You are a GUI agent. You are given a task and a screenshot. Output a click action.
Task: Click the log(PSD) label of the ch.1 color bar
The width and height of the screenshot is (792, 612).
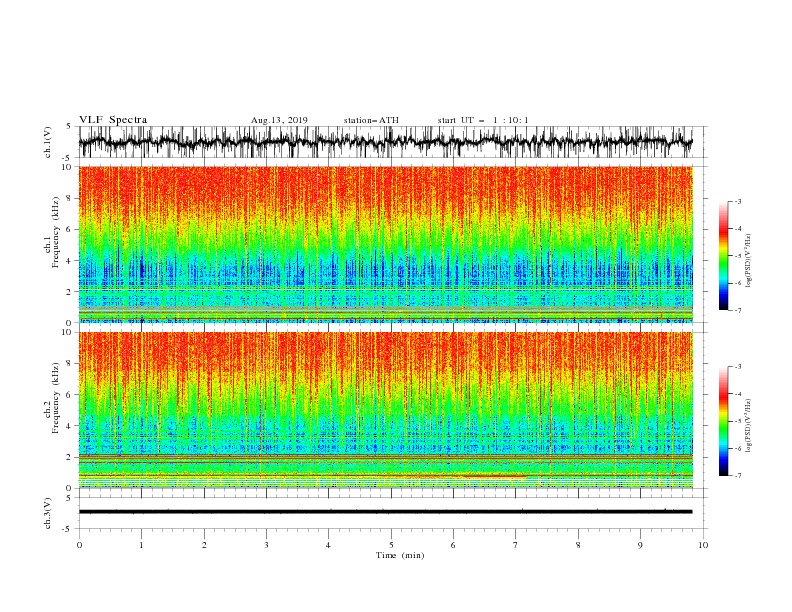coord(749,261)
